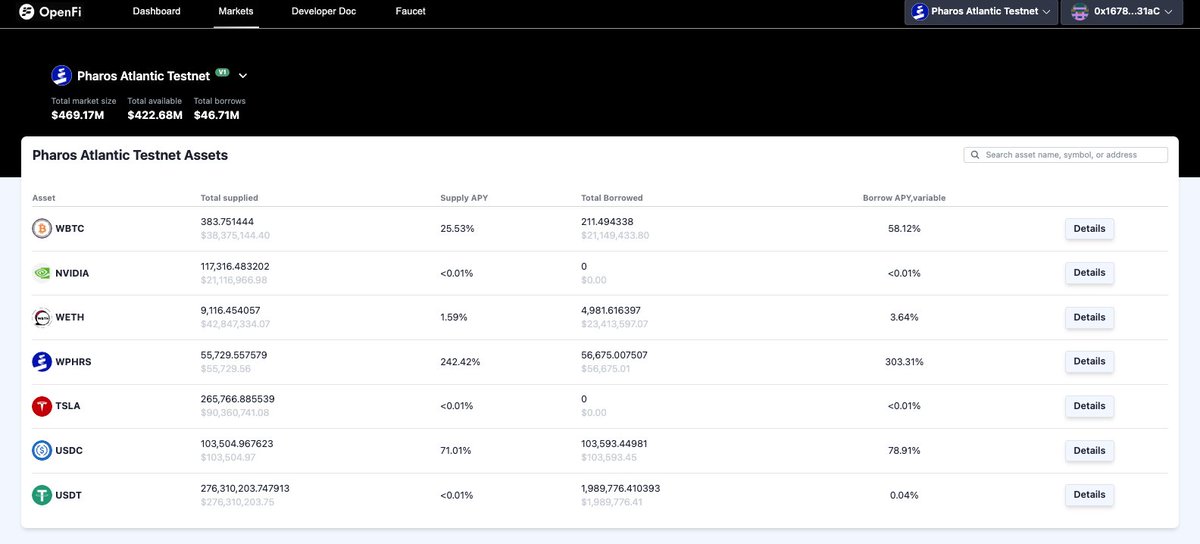Image resolution: width=1200 pixels, height=544 pixels.
Task: Click USDC borrow APY 78.91%
Action: click(904, 451)
